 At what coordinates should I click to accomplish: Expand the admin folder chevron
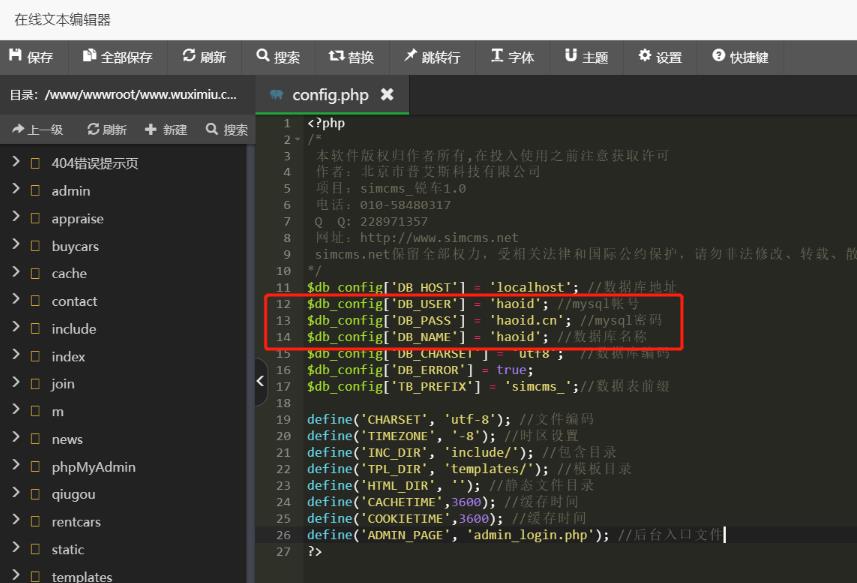click(16, 190)
